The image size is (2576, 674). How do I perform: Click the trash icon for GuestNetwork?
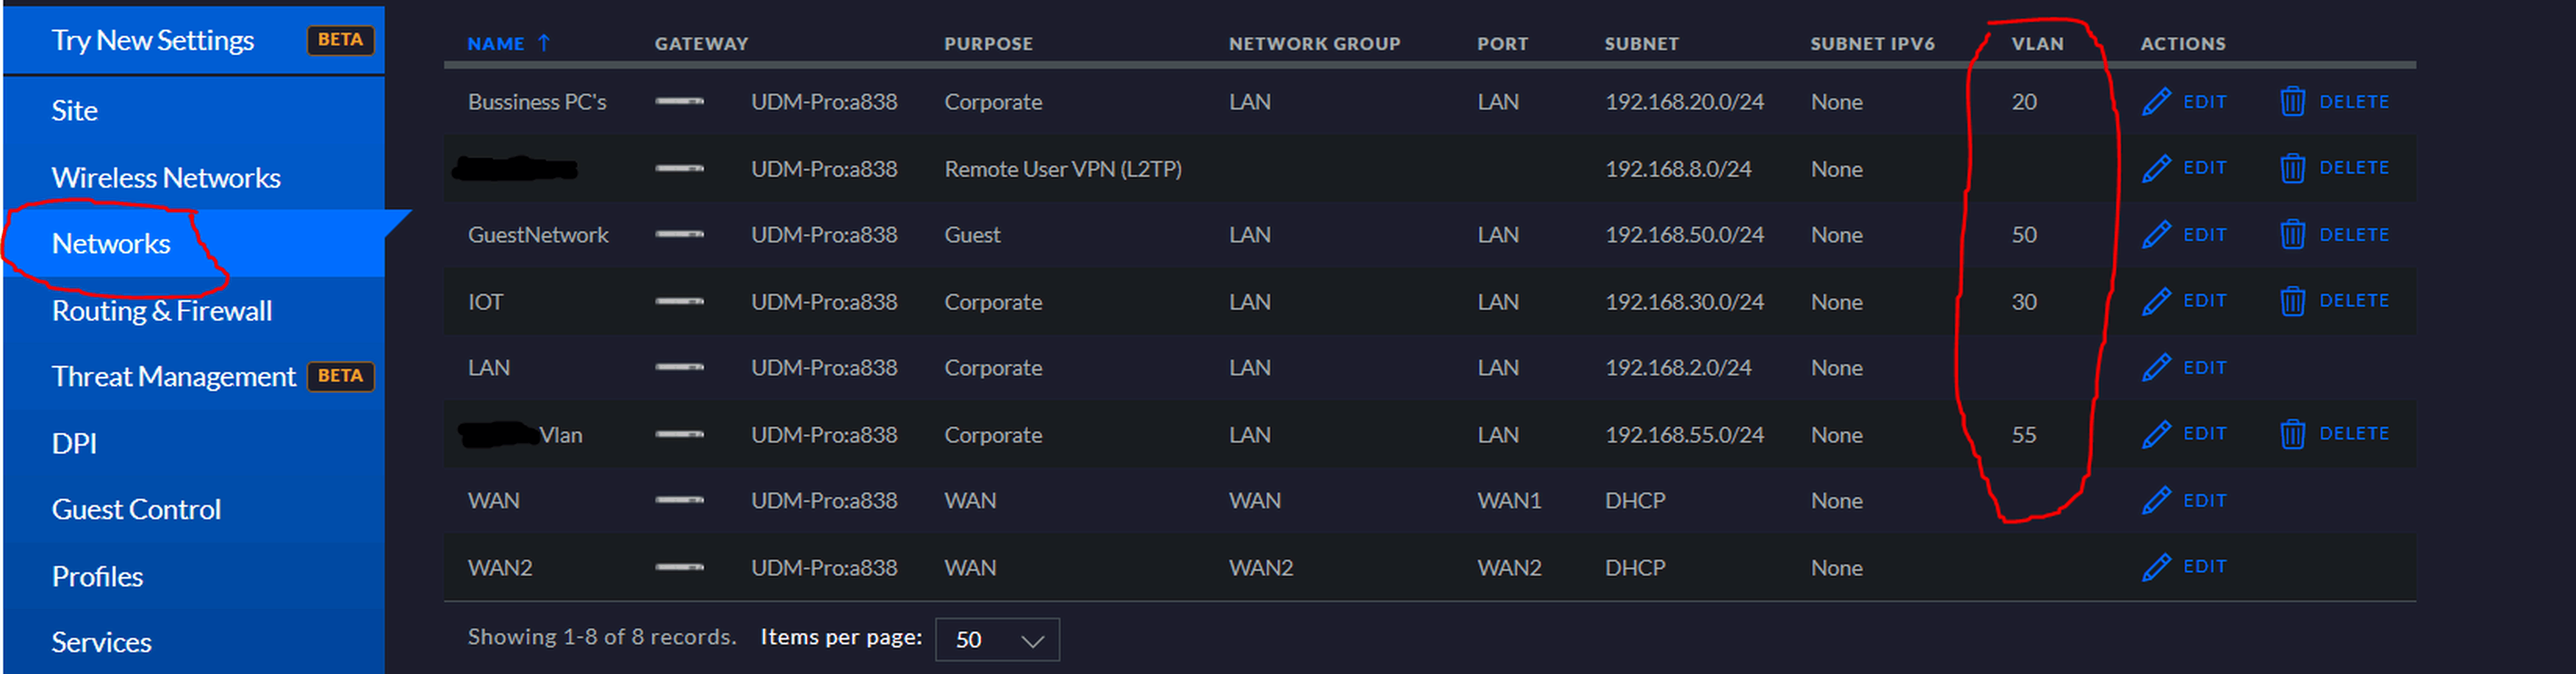click(x=2292, y=235)
